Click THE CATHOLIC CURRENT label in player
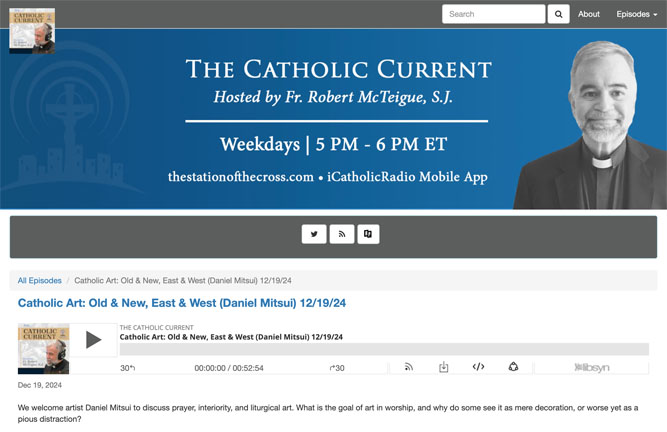The image size is (667, 432). [157, 327]
